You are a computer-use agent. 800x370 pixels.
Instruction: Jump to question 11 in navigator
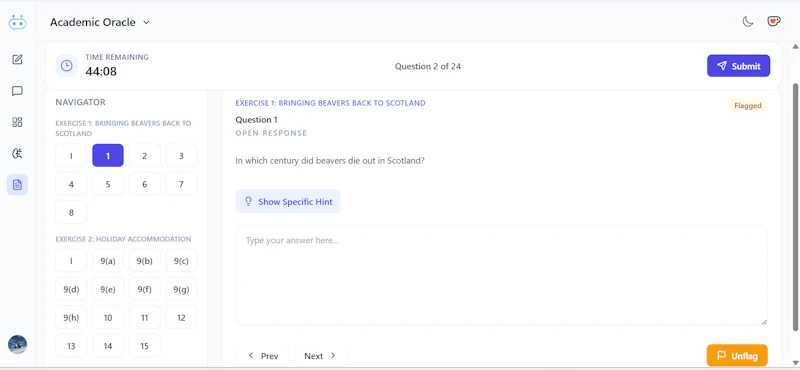point(144,317)
